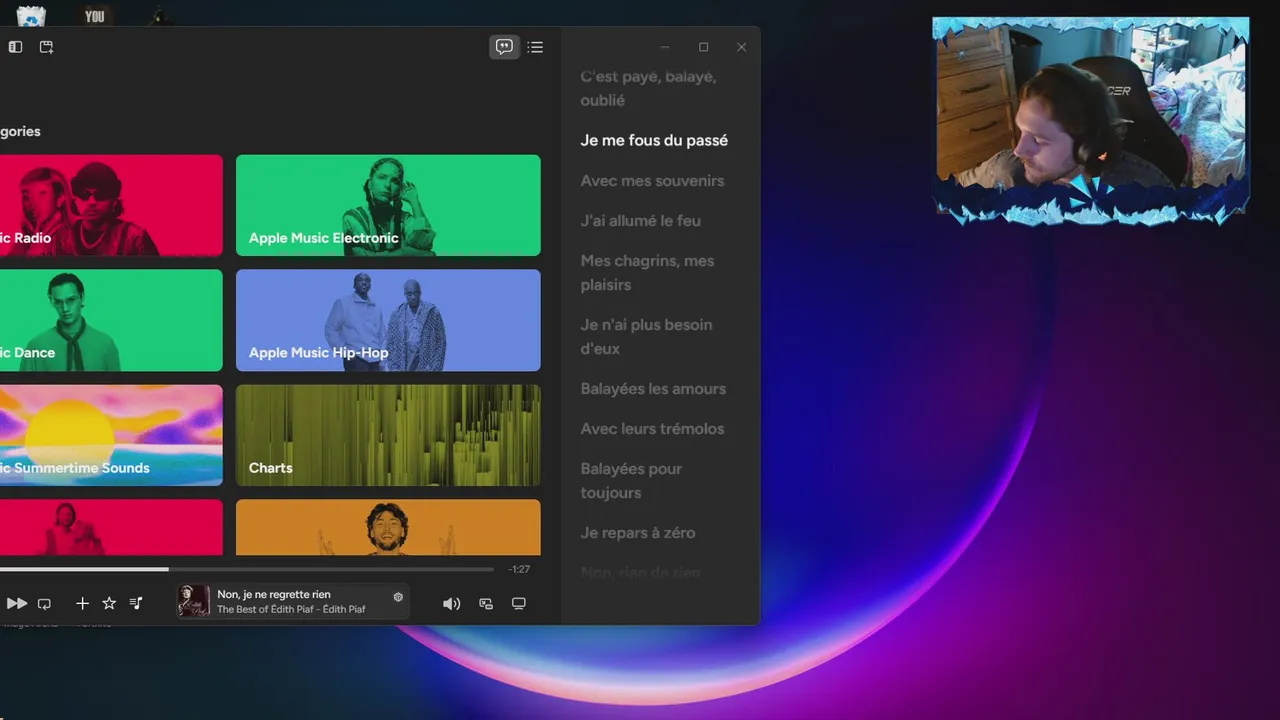Minimize the Apple Music window
1280x720 pixels.
click(x=666, y=47)
